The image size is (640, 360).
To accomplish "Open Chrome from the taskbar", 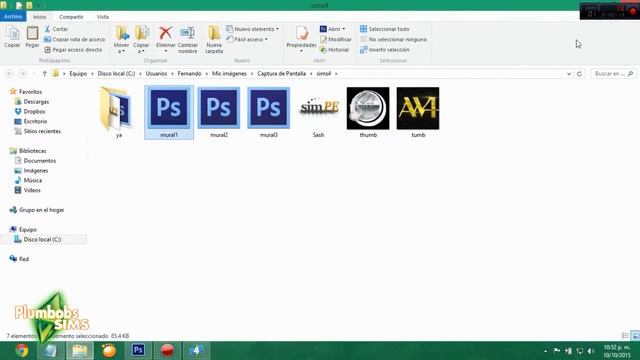I will coord(22,351).
